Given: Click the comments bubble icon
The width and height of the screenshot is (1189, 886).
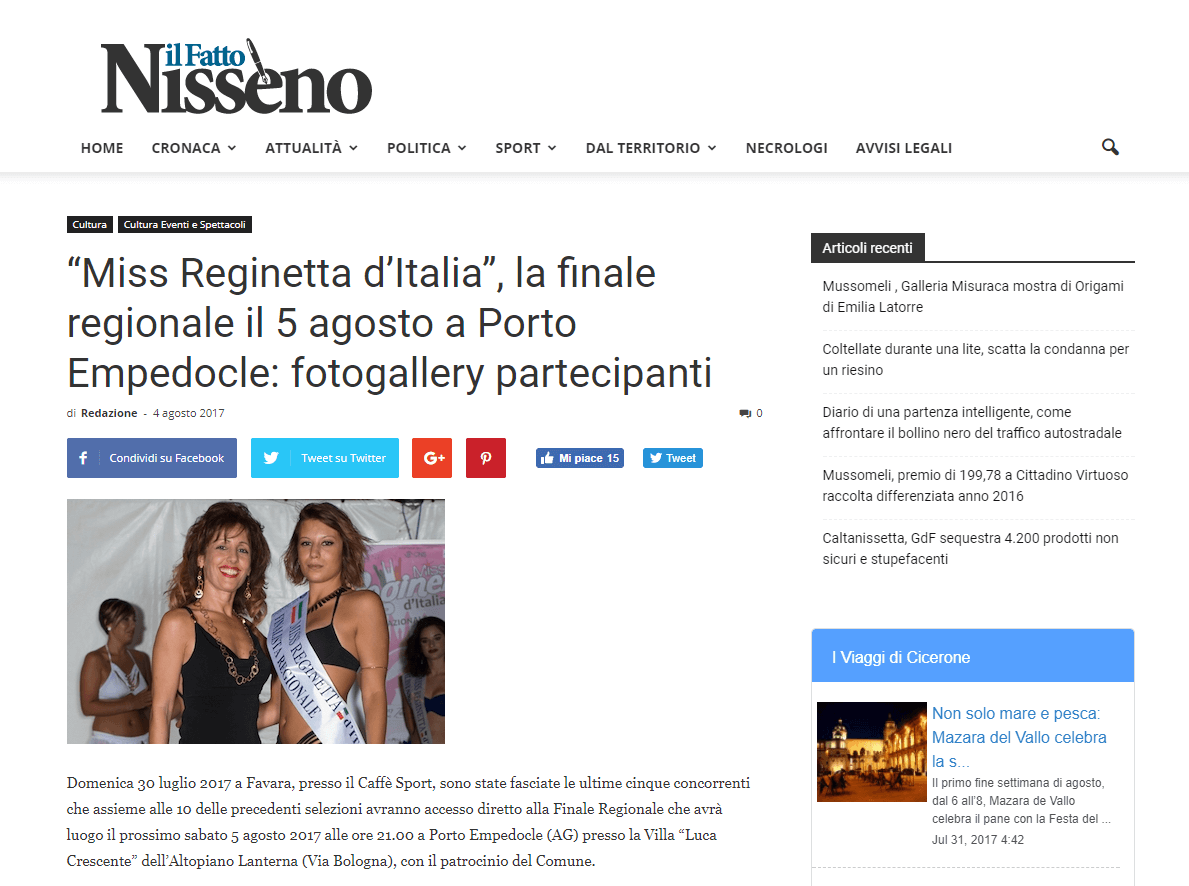Looking at the screenshot, I should coord(745,413).
